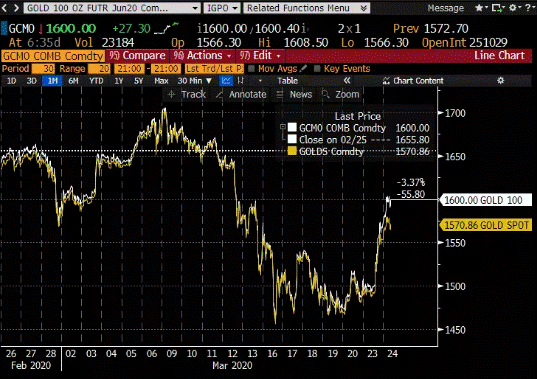This screenshot has height=379, width=537.
Task: Select the 1M range
Action: coord(52,81)
